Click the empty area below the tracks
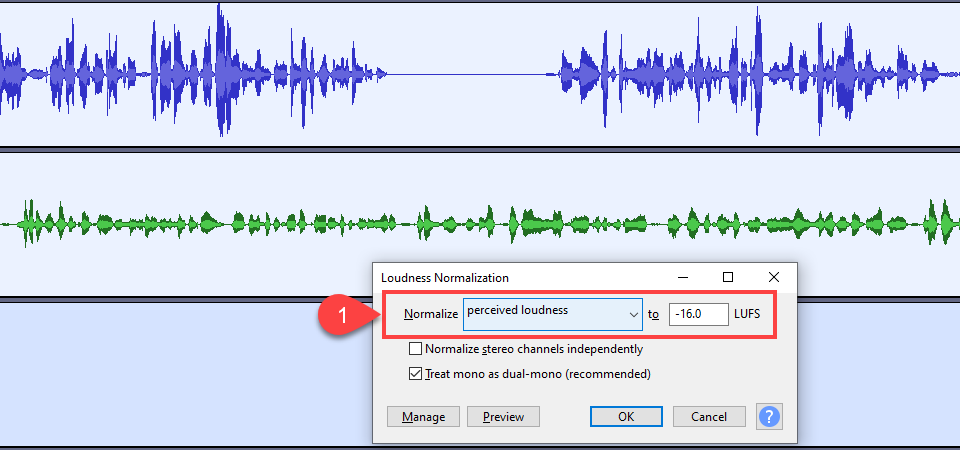Image resolution: width=960 pixels, height=450 pixels. 184,373
